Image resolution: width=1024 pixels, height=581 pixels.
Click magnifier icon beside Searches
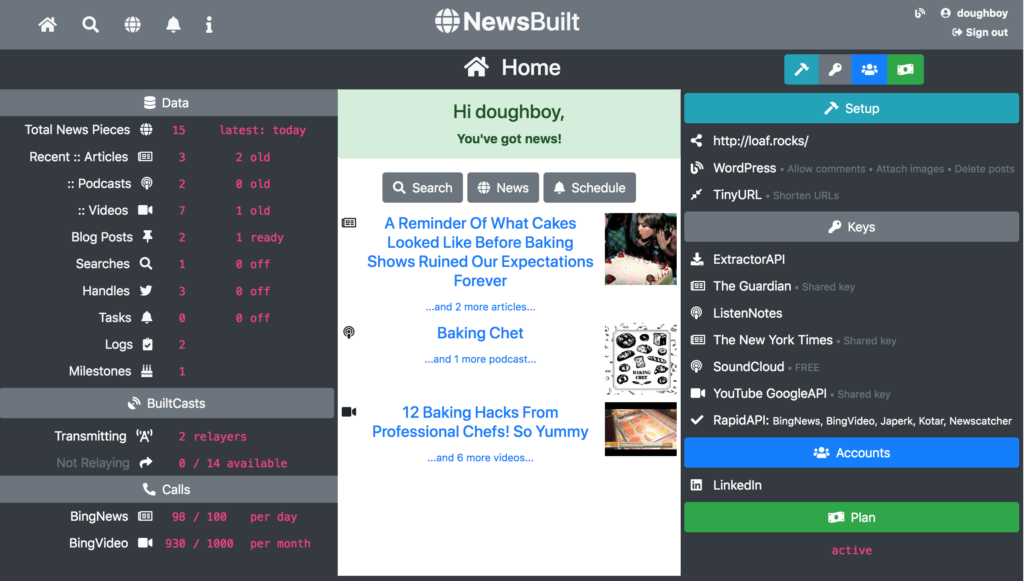146,264
